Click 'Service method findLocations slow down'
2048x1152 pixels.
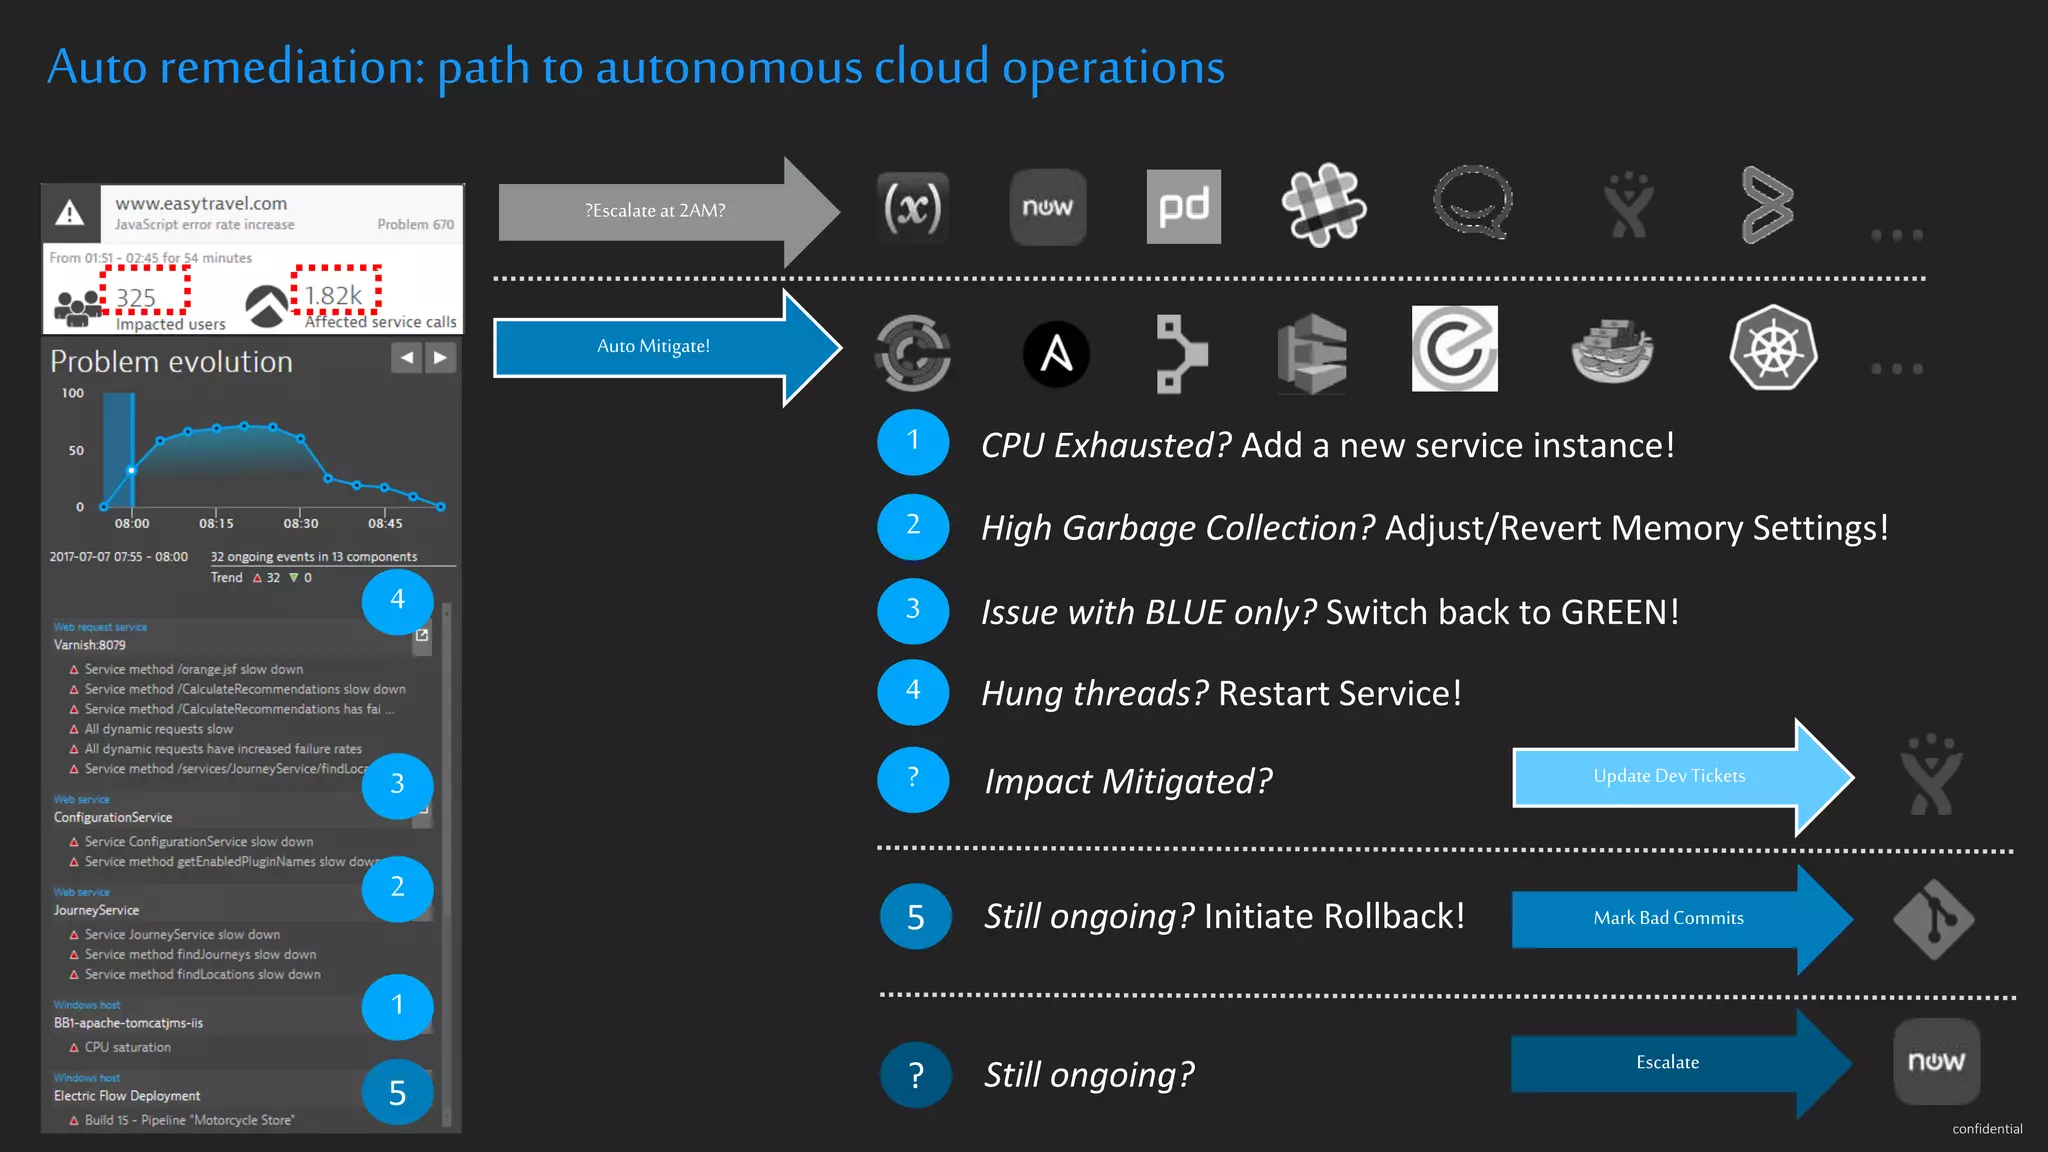tap(203, 975)
